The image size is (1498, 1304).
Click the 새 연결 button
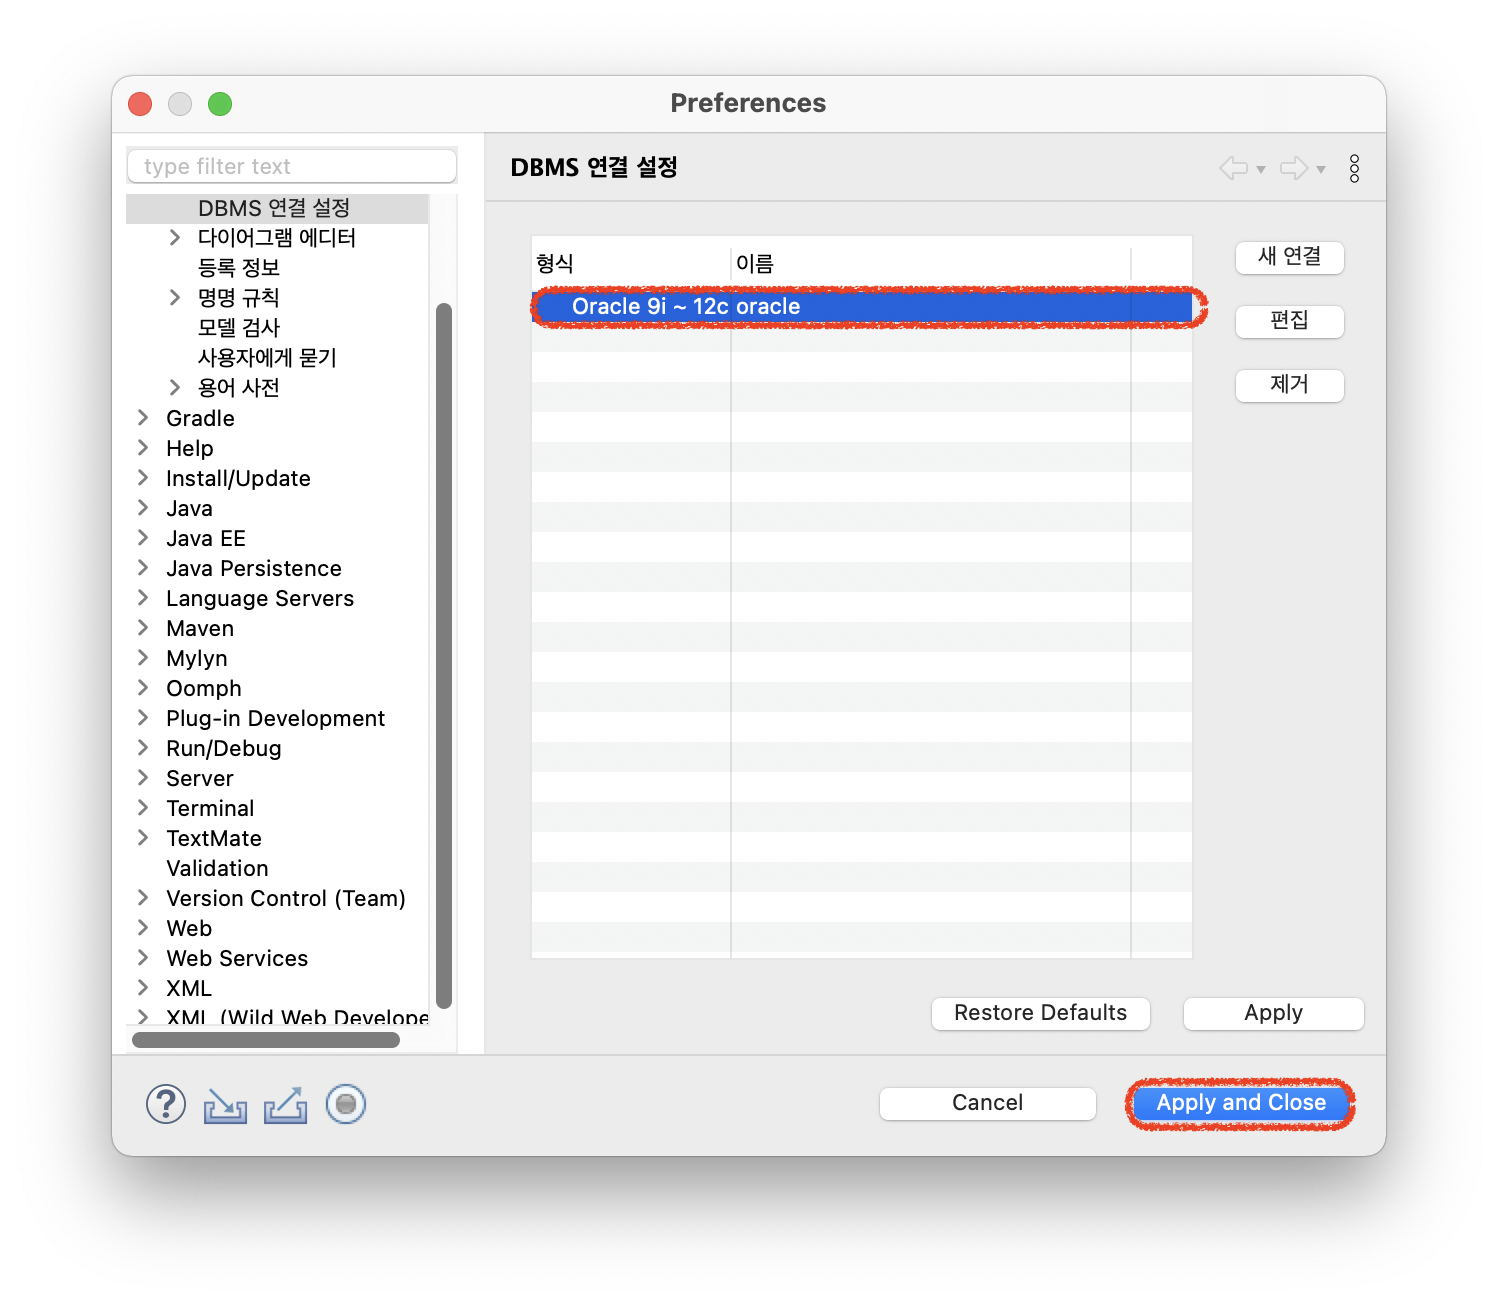point(1290,257)
